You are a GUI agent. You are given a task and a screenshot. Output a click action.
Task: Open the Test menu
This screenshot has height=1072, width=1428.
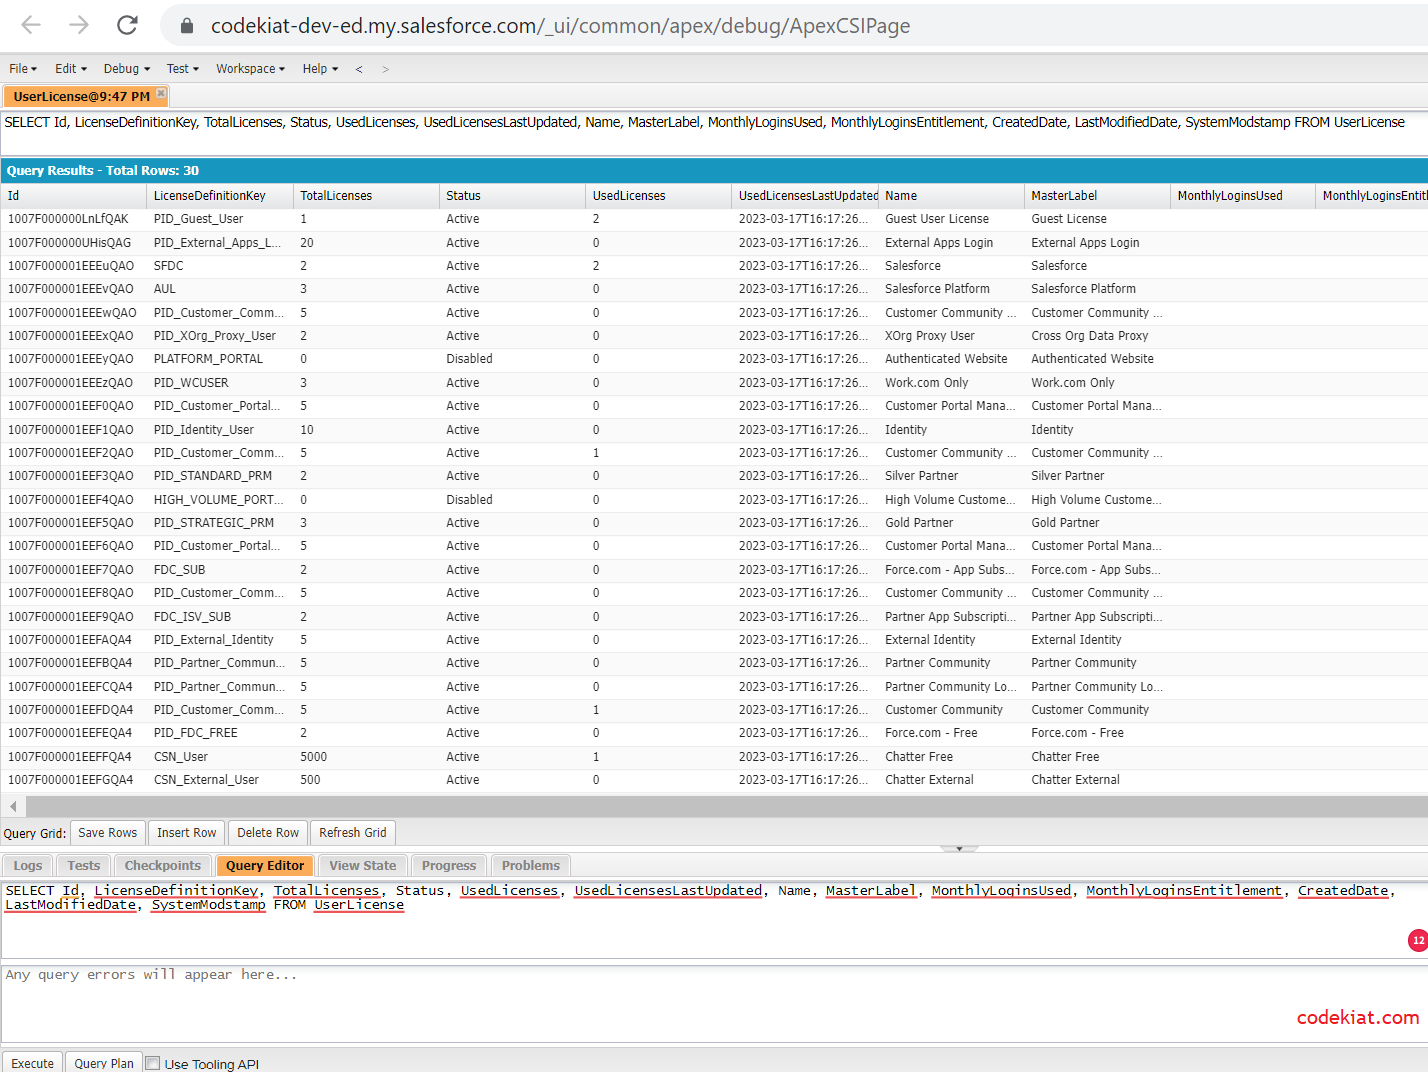pos(183,69)
